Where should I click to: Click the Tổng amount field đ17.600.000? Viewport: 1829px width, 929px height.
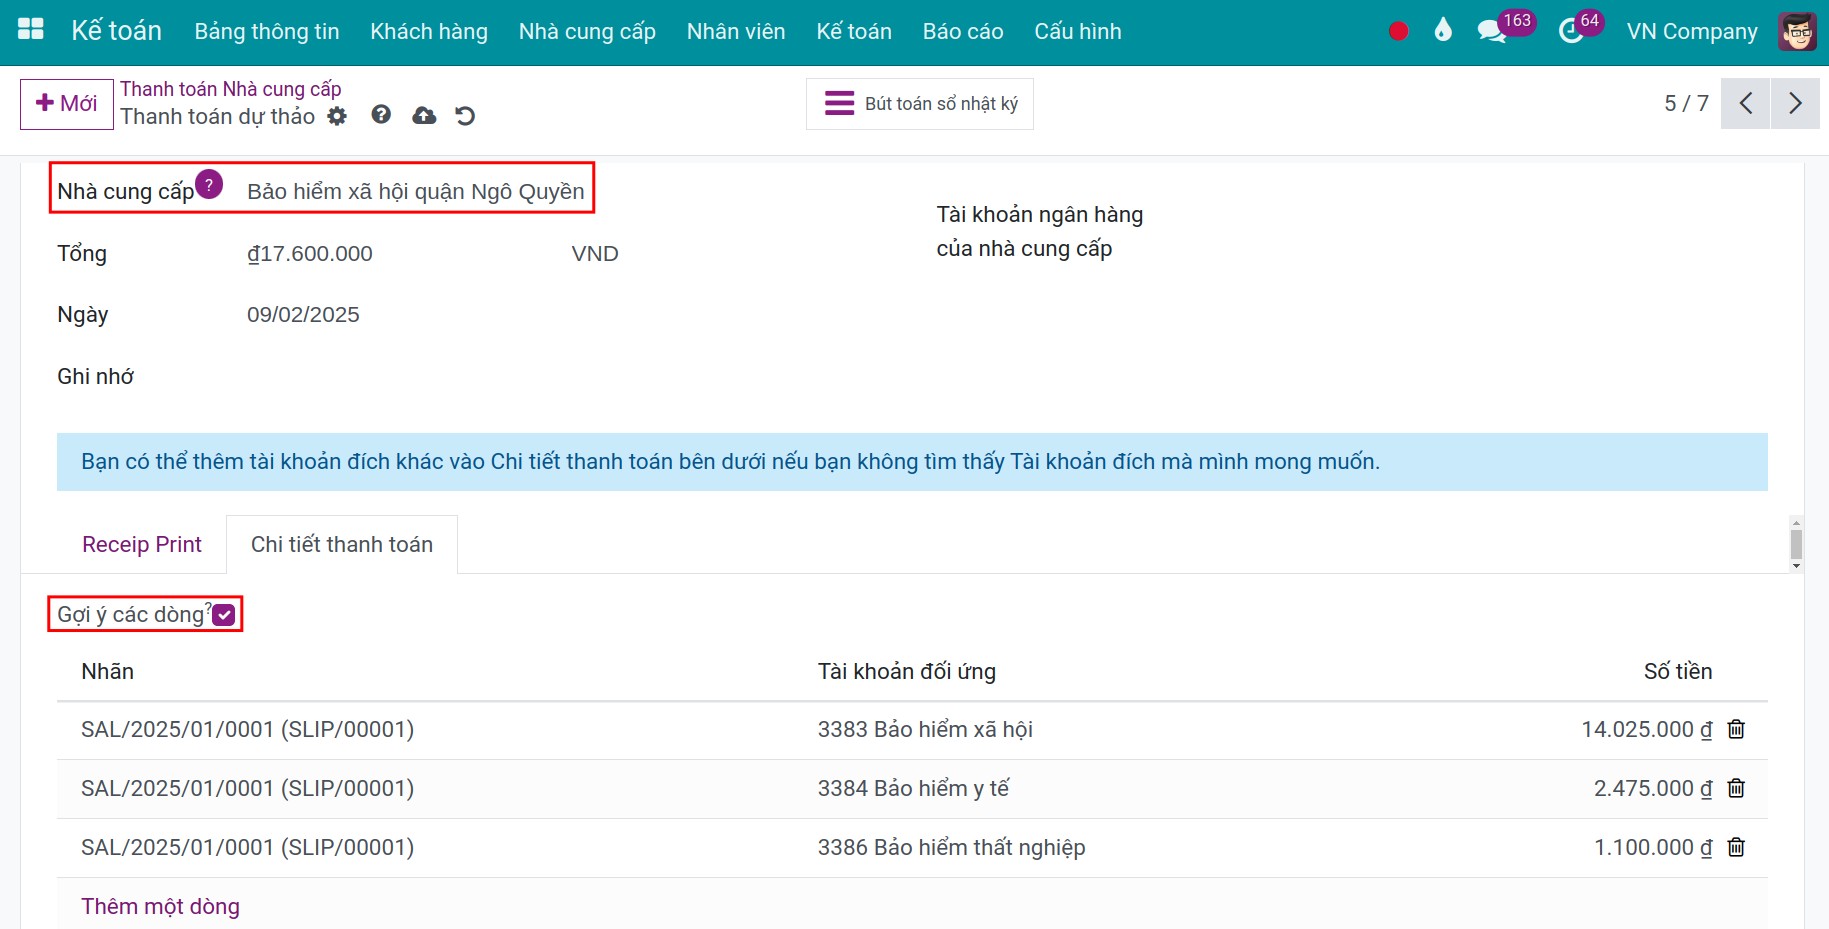coord(310,254)
